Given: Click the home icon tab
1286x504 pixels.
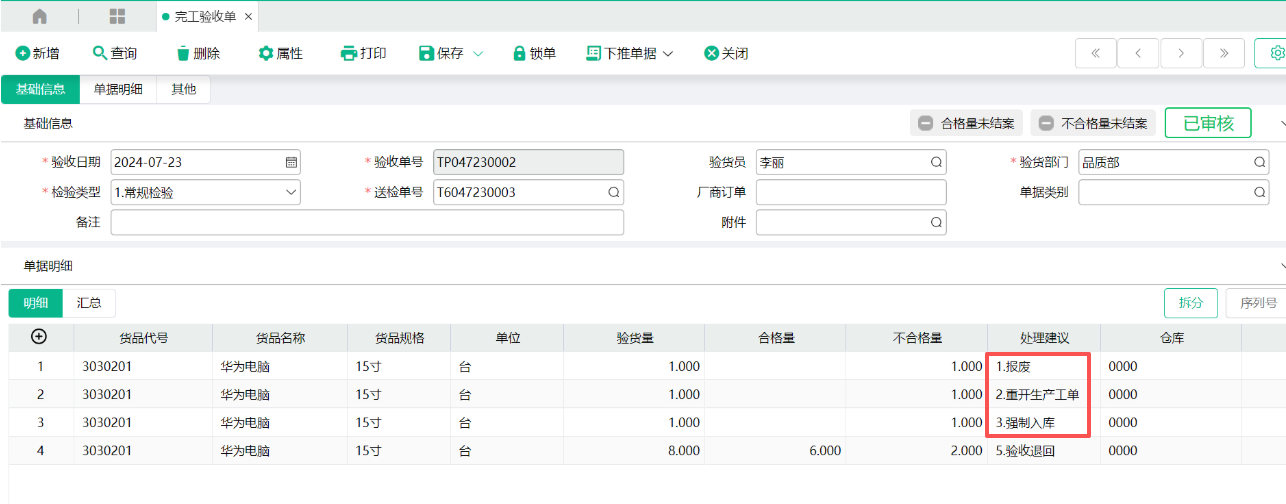Looking at the screenshot, I should click(40, 17).
